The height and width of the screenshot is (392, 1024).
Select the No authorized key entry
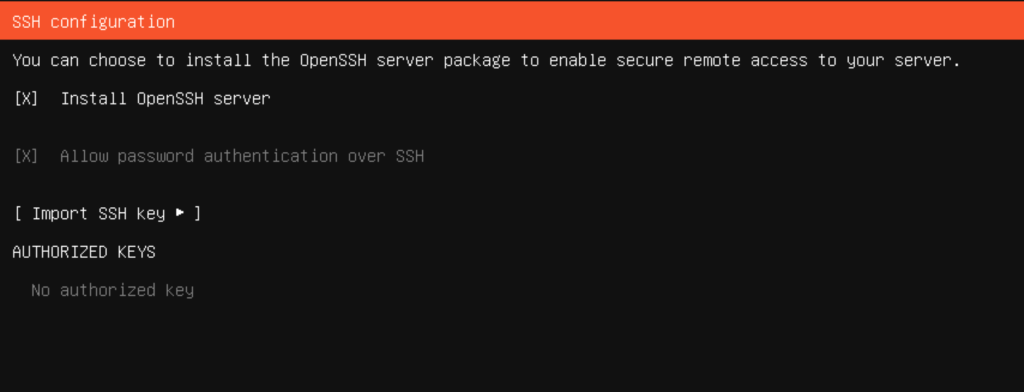(x=112, y=290)
